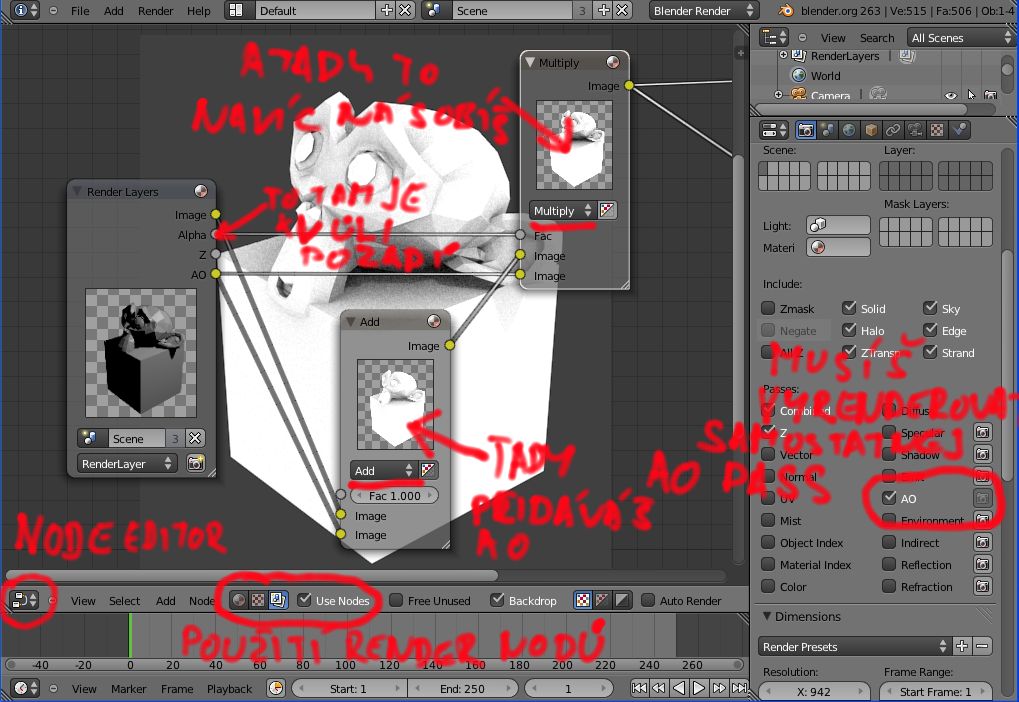1019x702 pixels.
Task: Open the Render menu in top bar
Action: [155, 10]
